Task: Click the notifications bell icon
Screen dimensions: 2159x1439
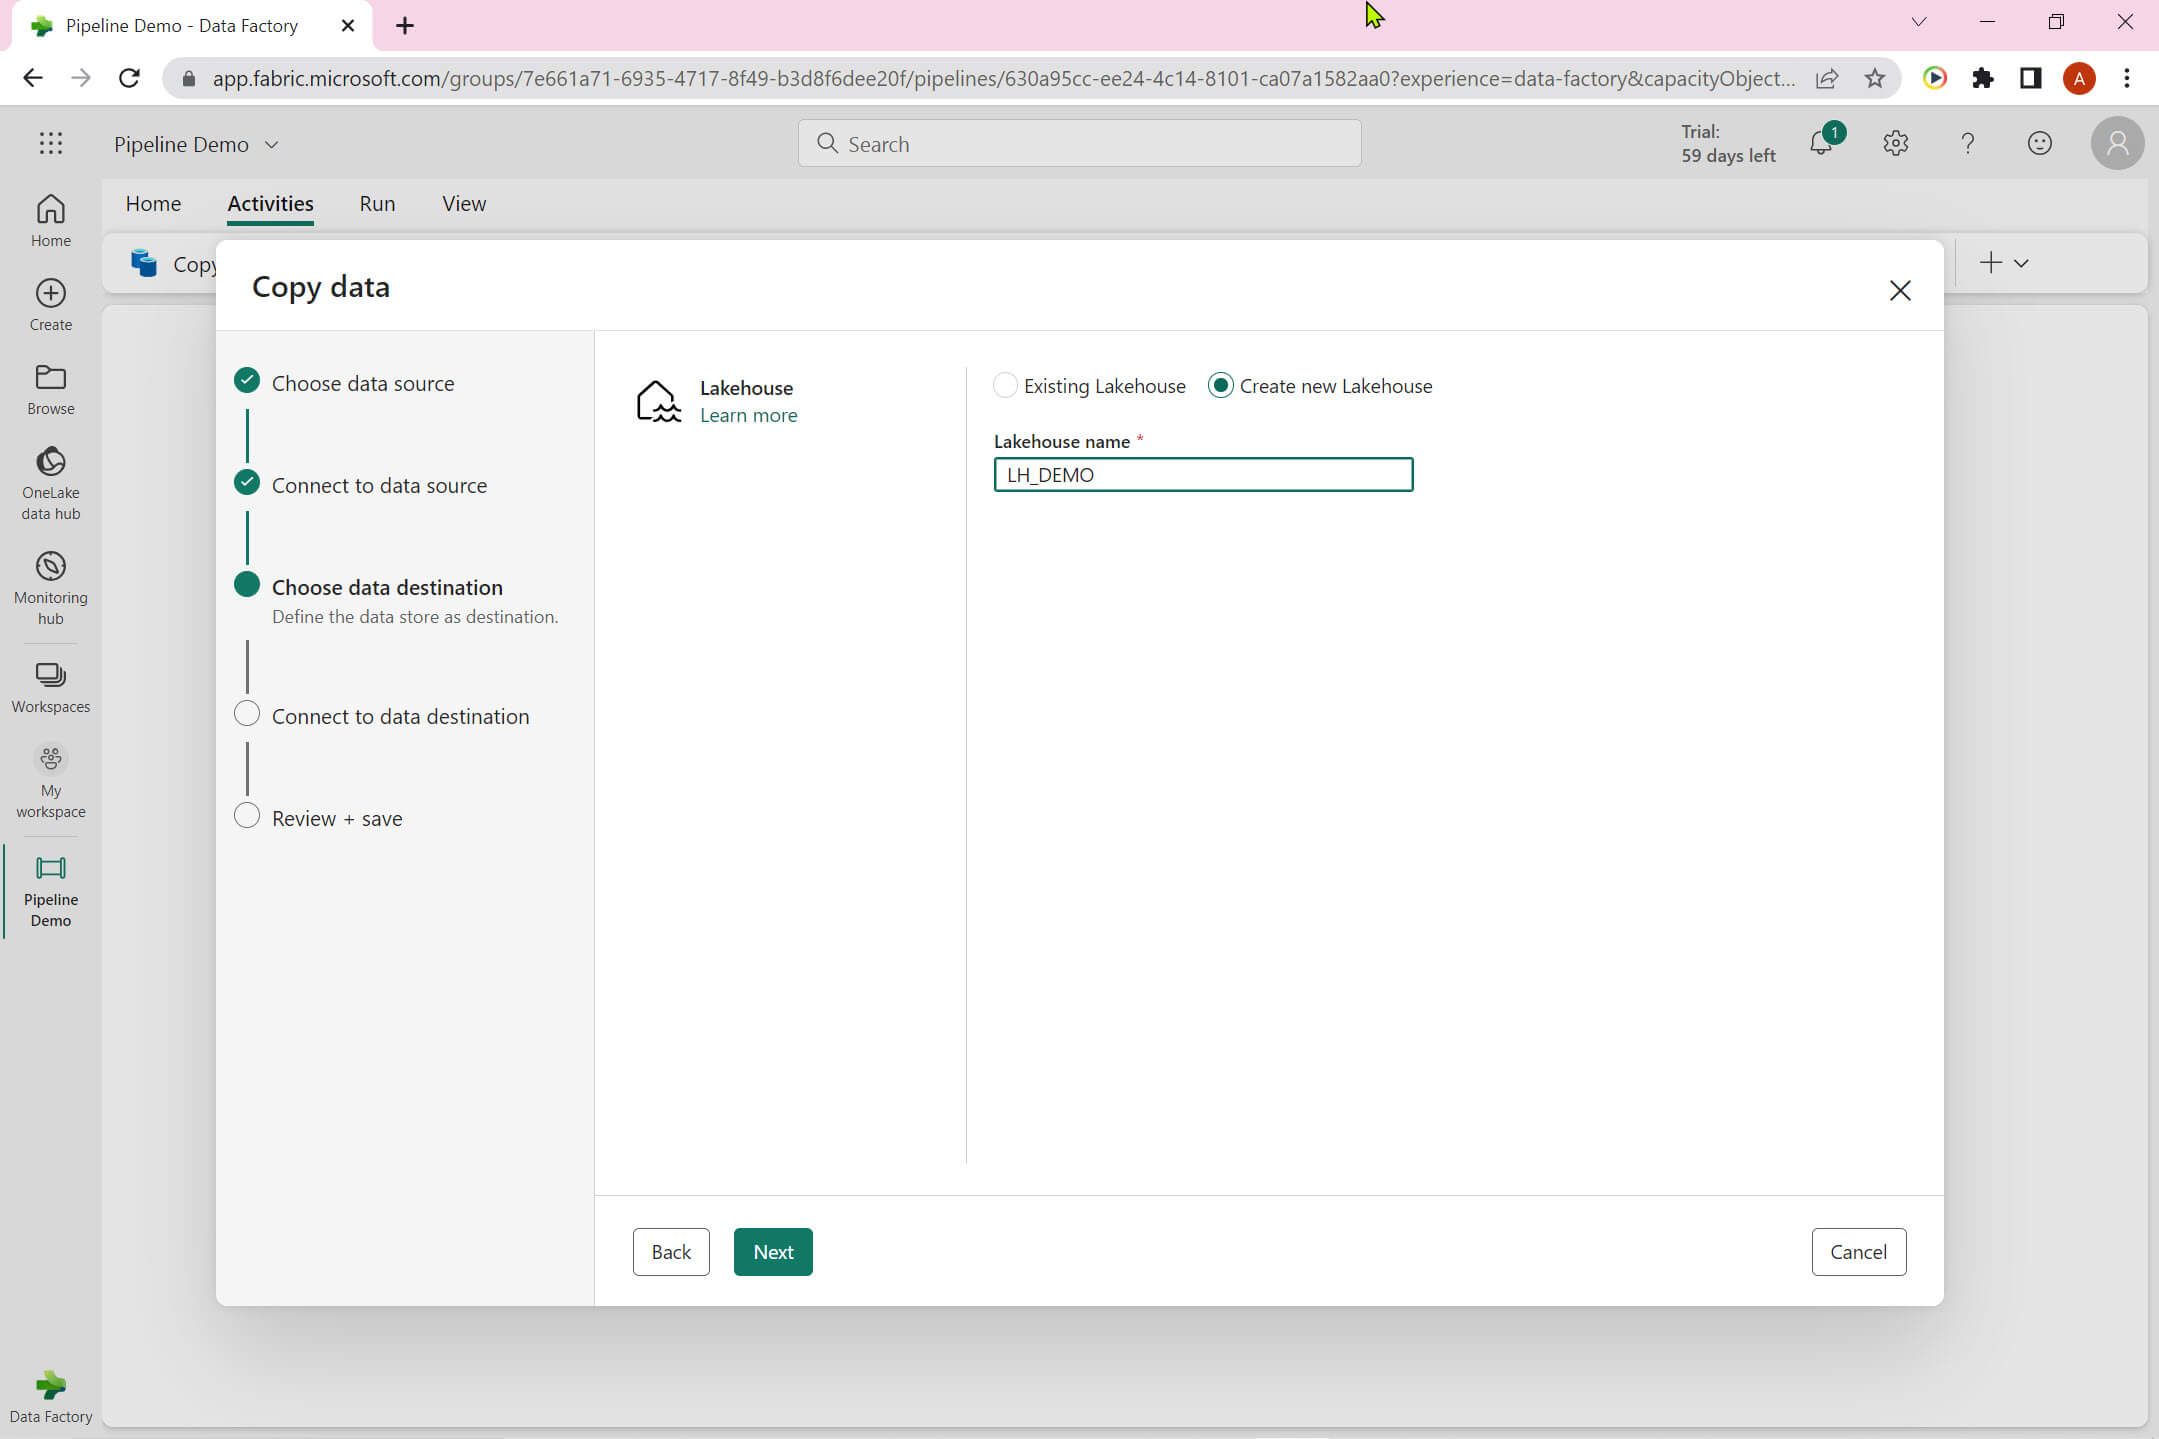Action: pos(1821,144)
